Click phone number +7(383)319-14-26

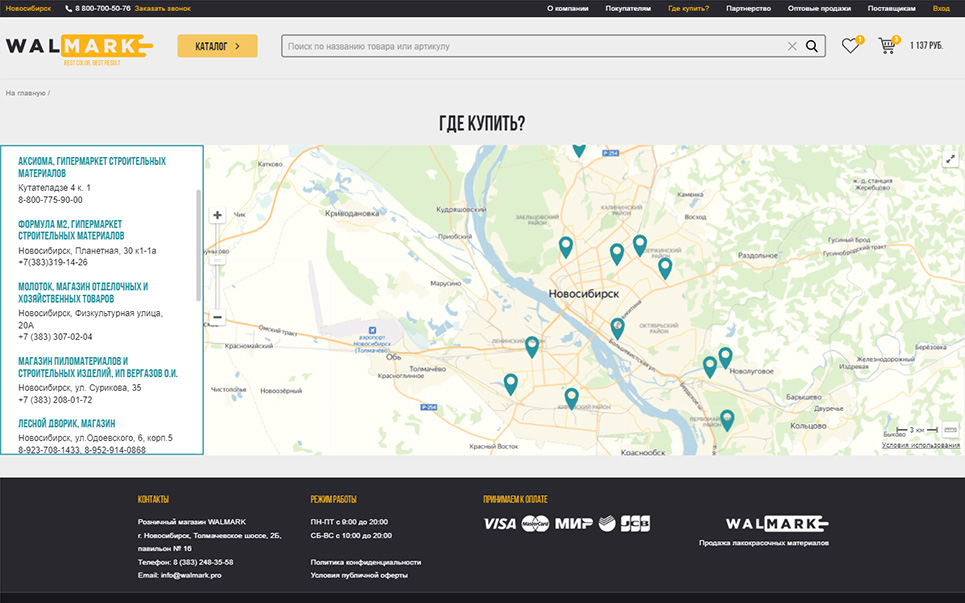pos(53,262)
